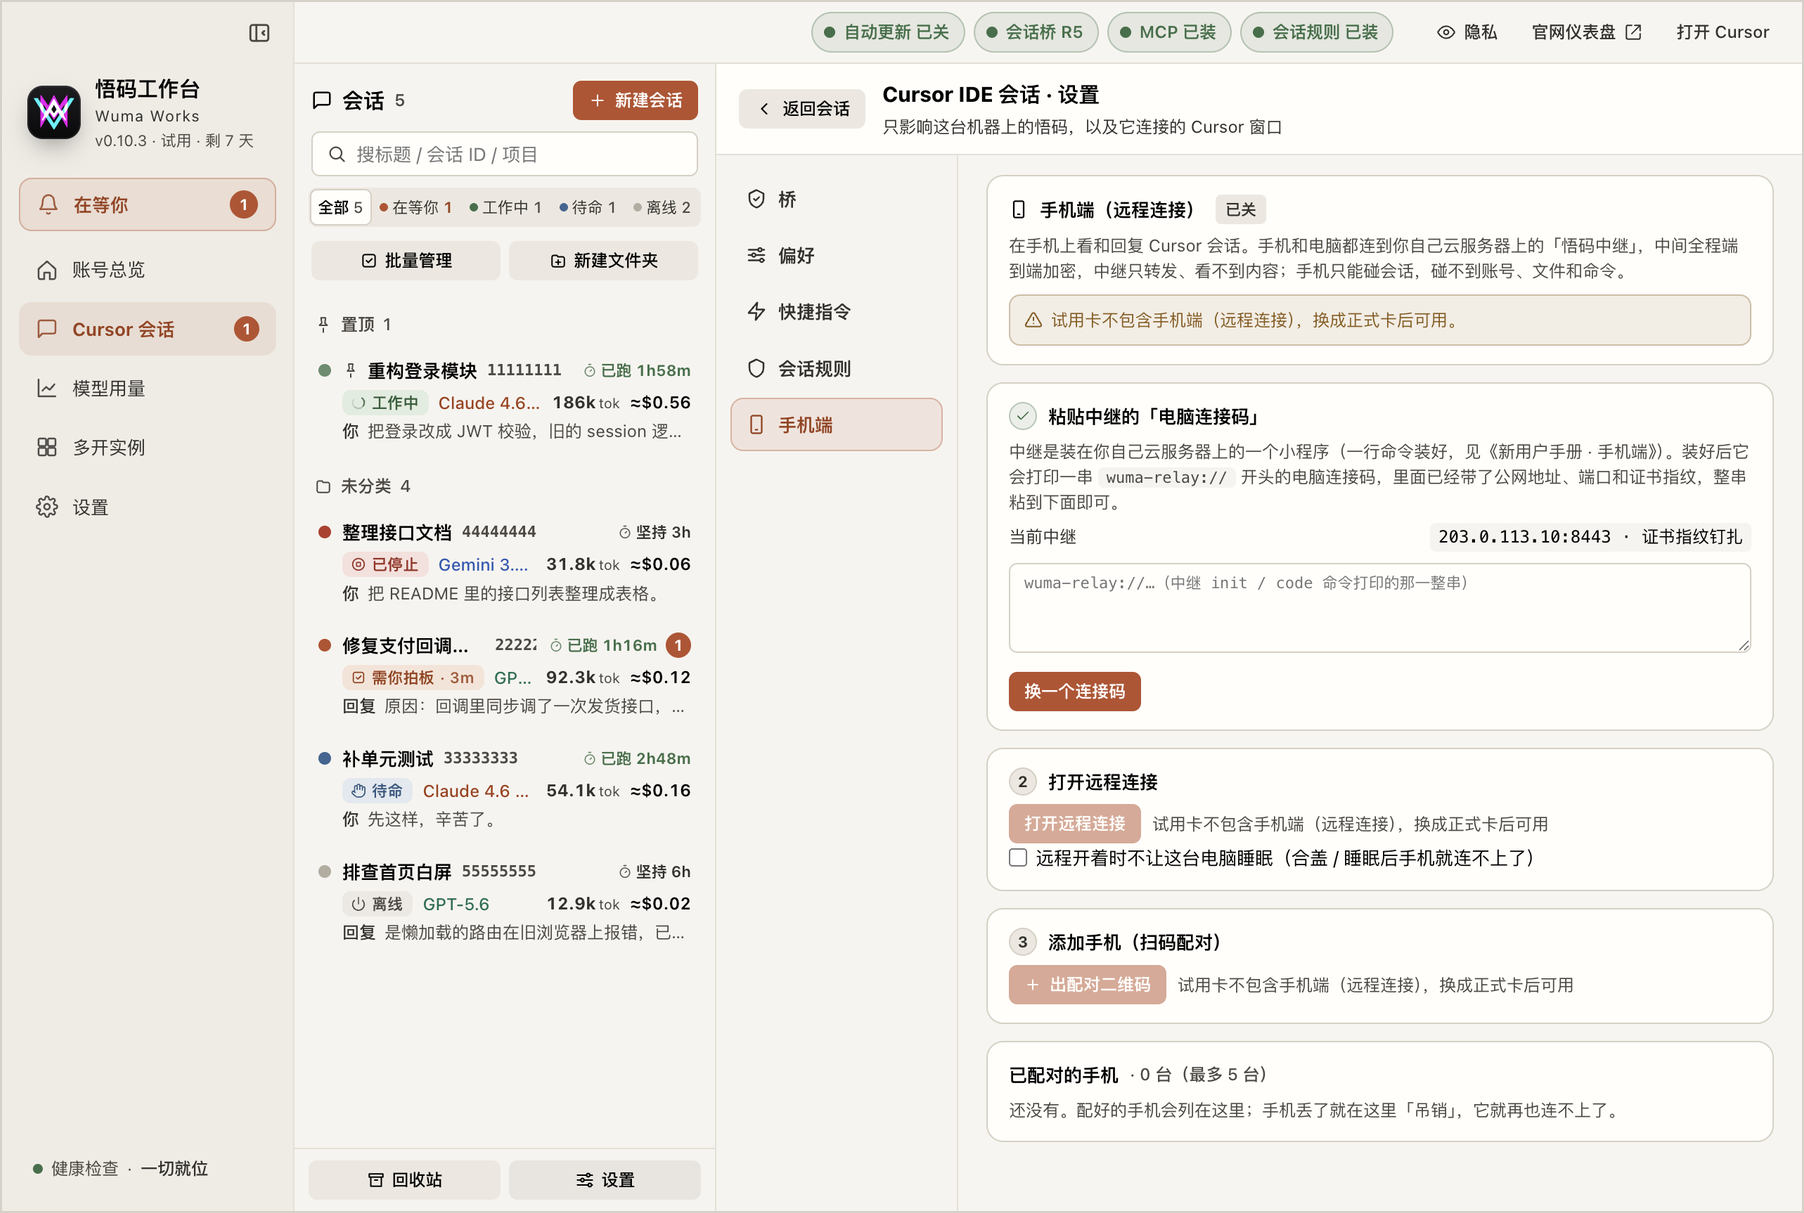Screen dimensions: 1804x1213
Task: Filter sessions by 在等你 1
Action: coord(416,207)
